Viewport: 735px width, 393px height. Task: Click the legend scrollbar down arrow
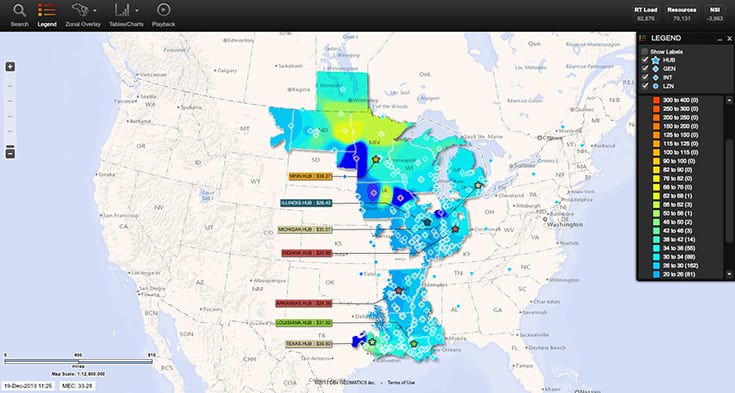click(x=729, y=274)
